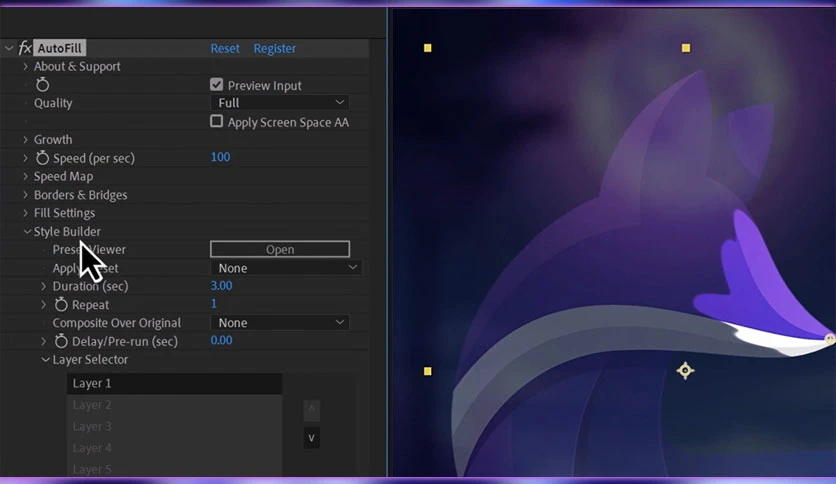The height and width of the screenshot is (484, 836).
Task: Open the Composite Over Original dropdown
Action: pyautogui.click(x=280, y=323)
